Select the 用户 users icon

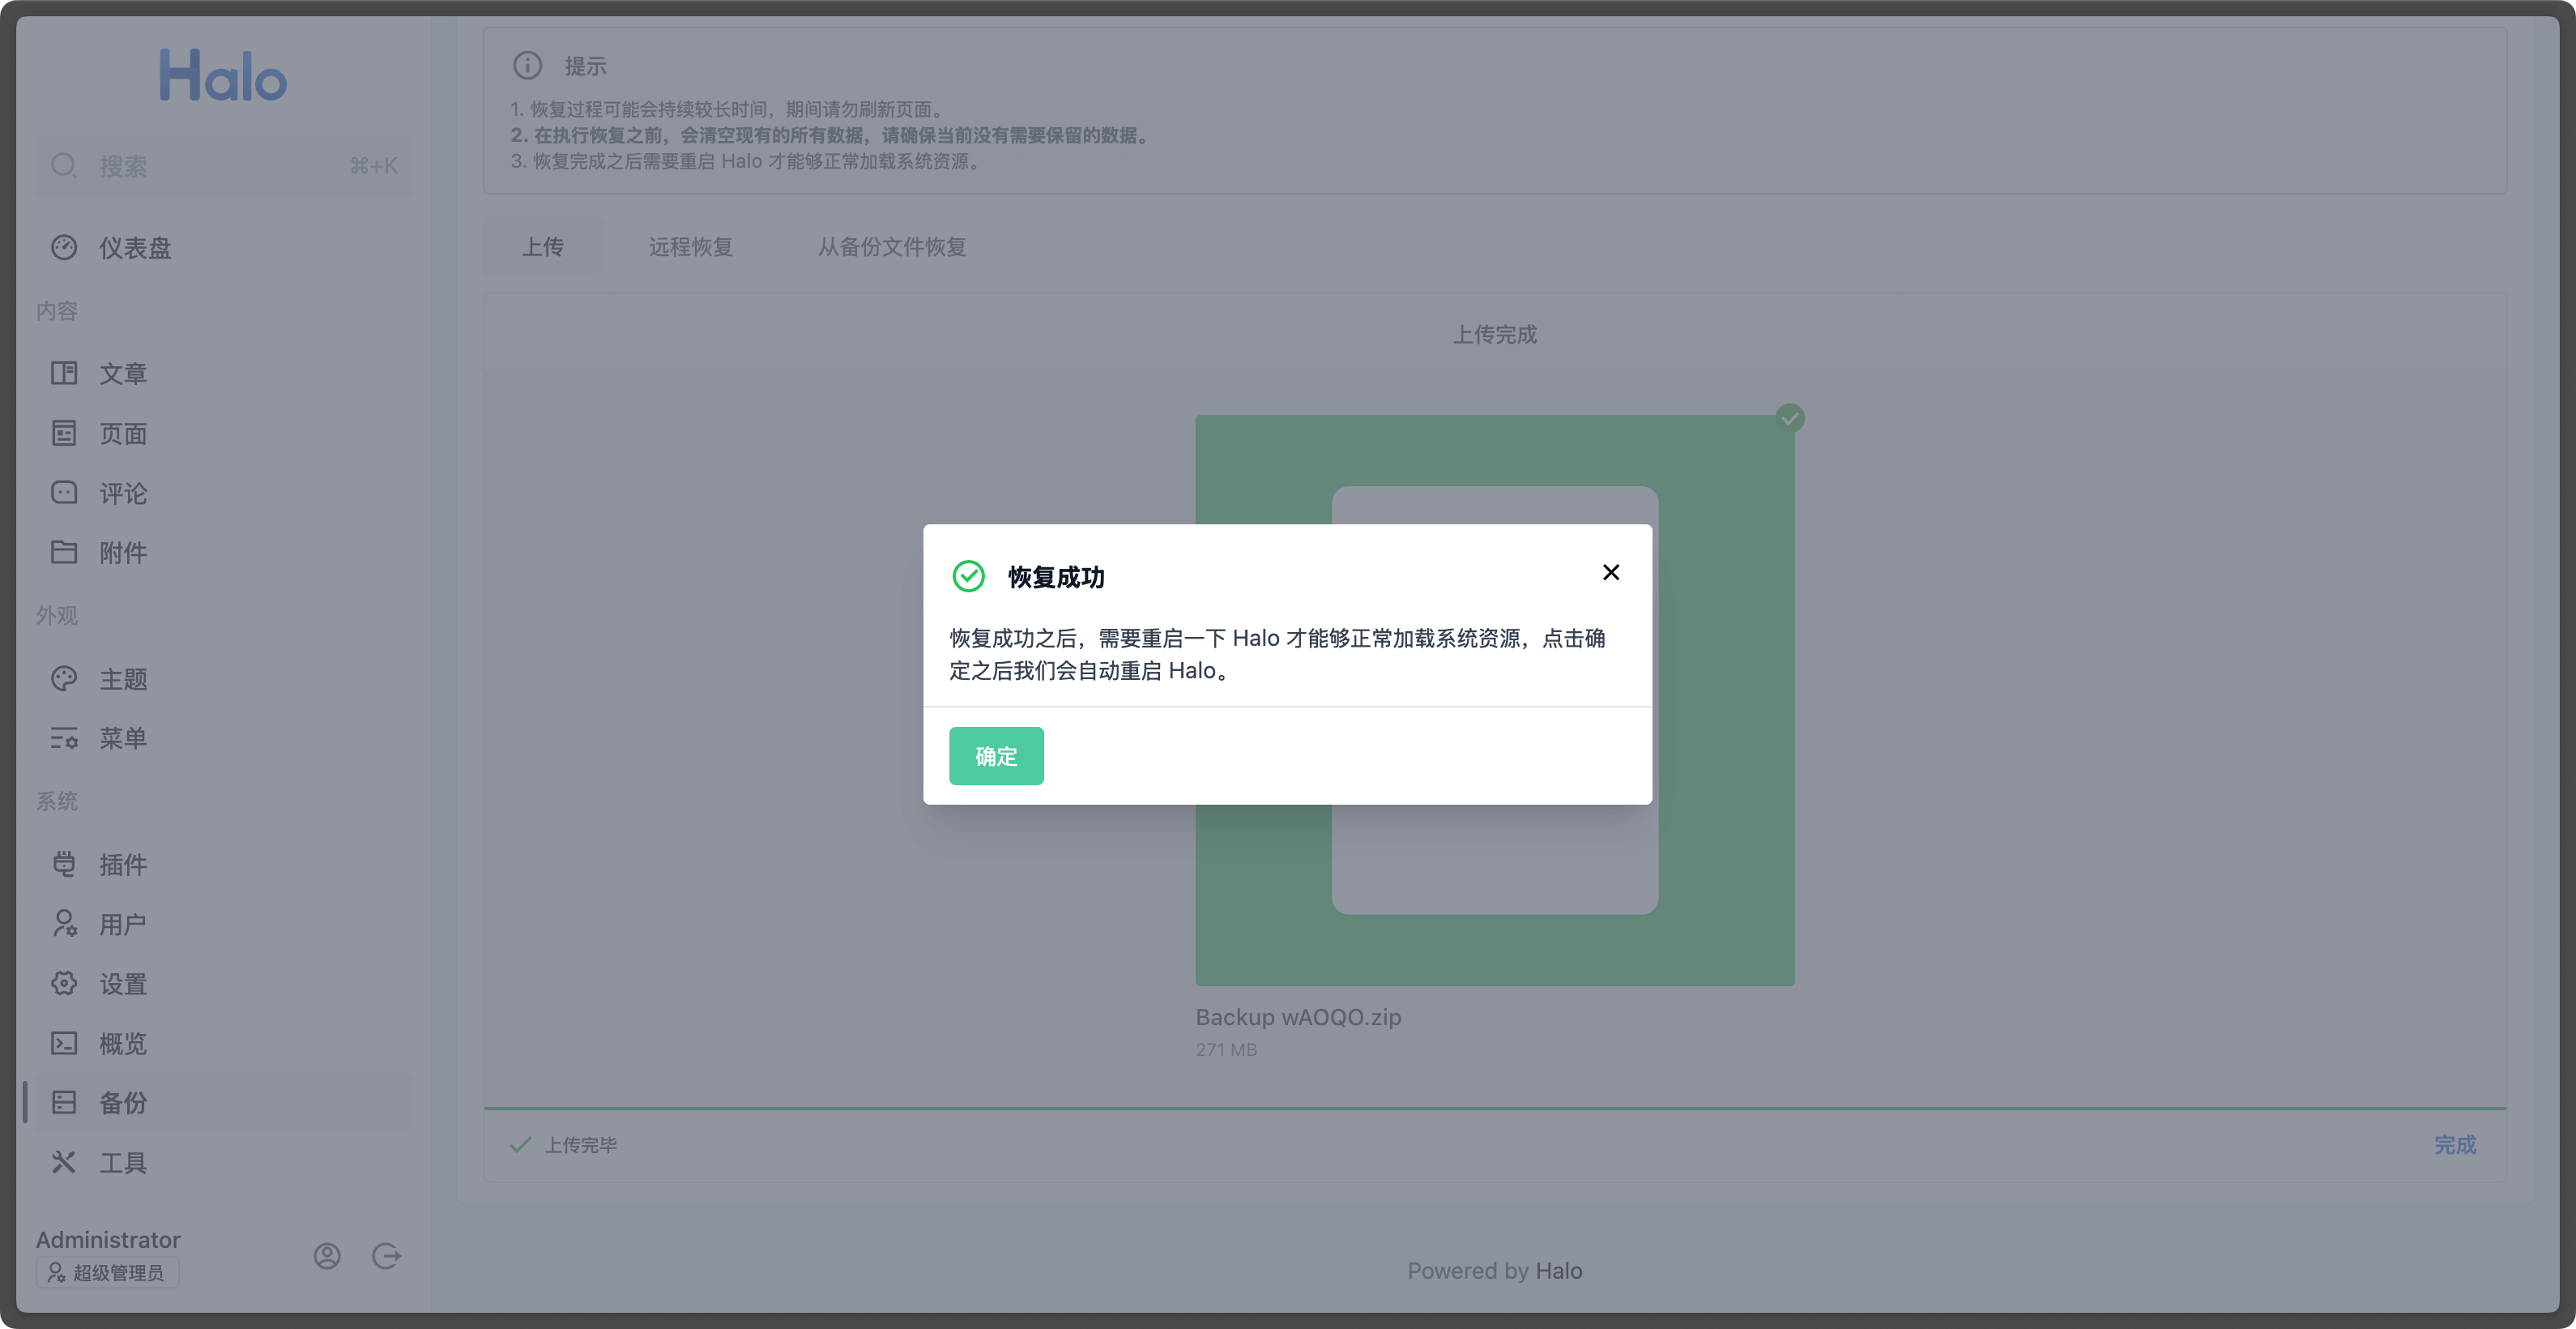(x=64, y=923)
